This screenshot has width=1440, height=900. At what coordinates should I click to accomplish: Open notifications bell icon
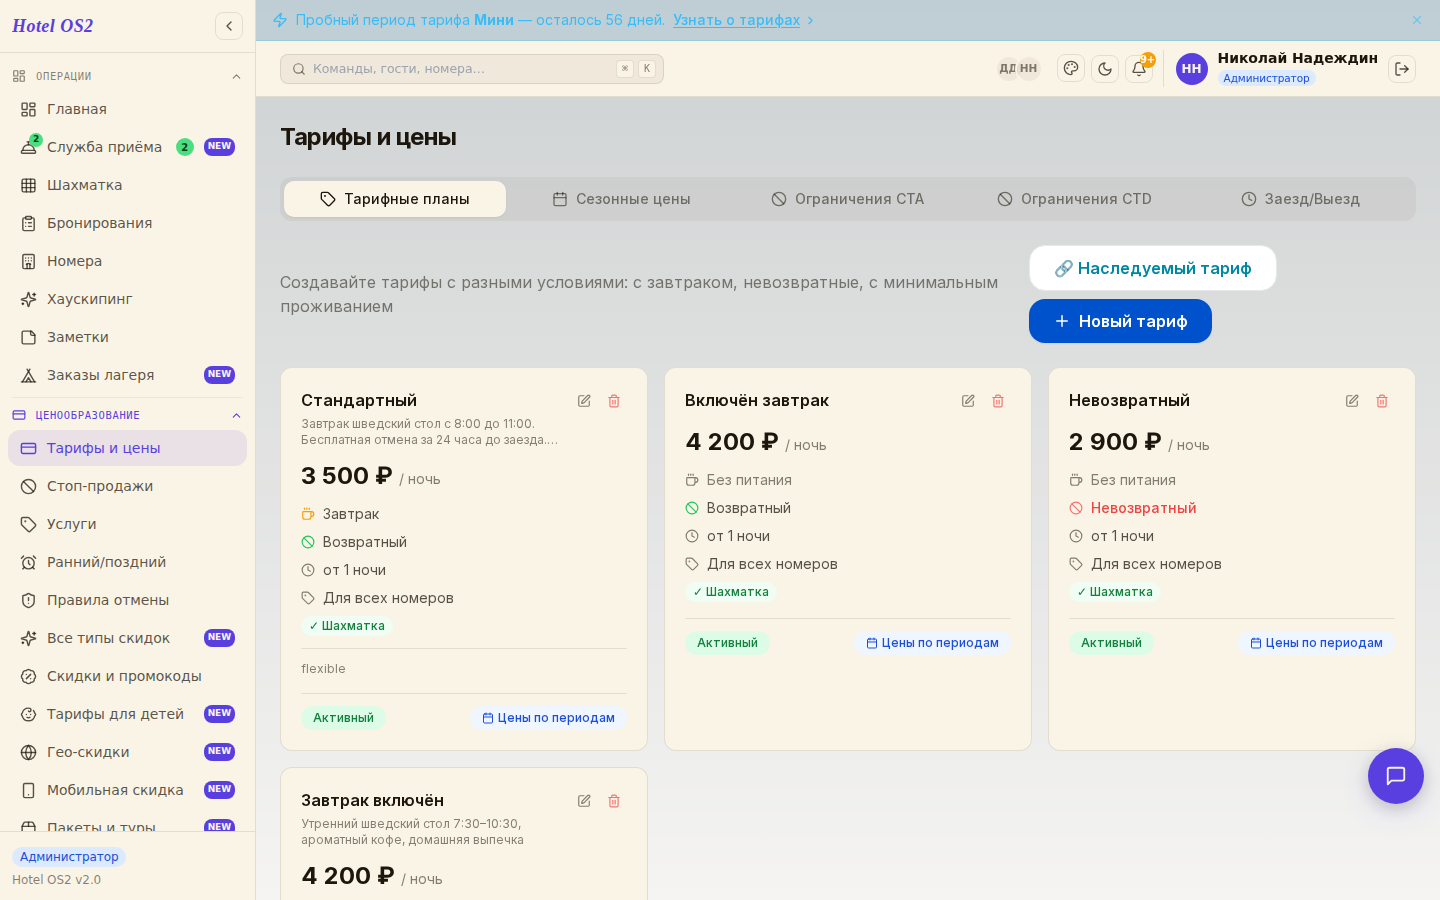coord(1139,69)
